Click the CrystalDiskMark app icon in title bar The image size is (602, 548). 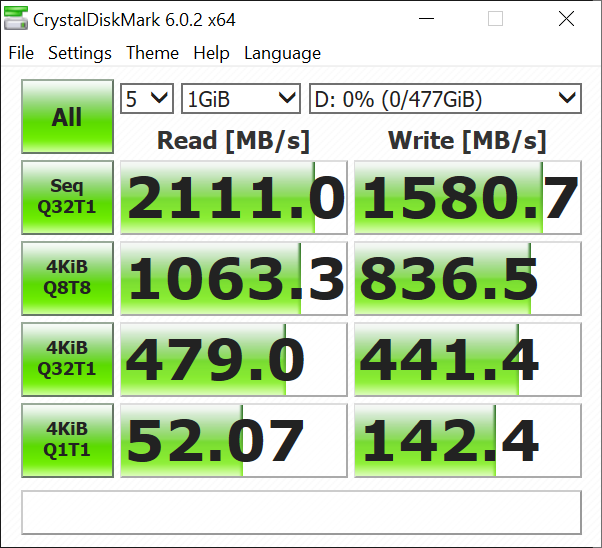coord(16,18)
